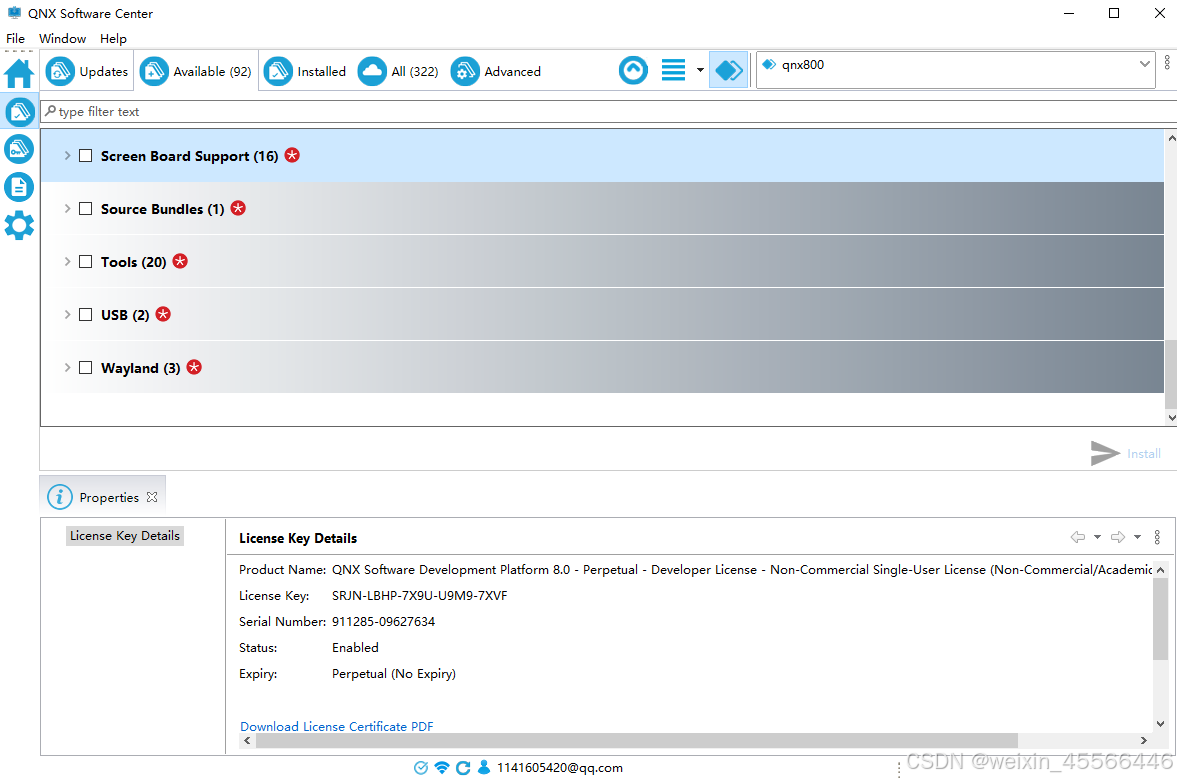Open the Window menu
The width and height of the screenshot is (1177, 781).
click(x=62, y=38)
